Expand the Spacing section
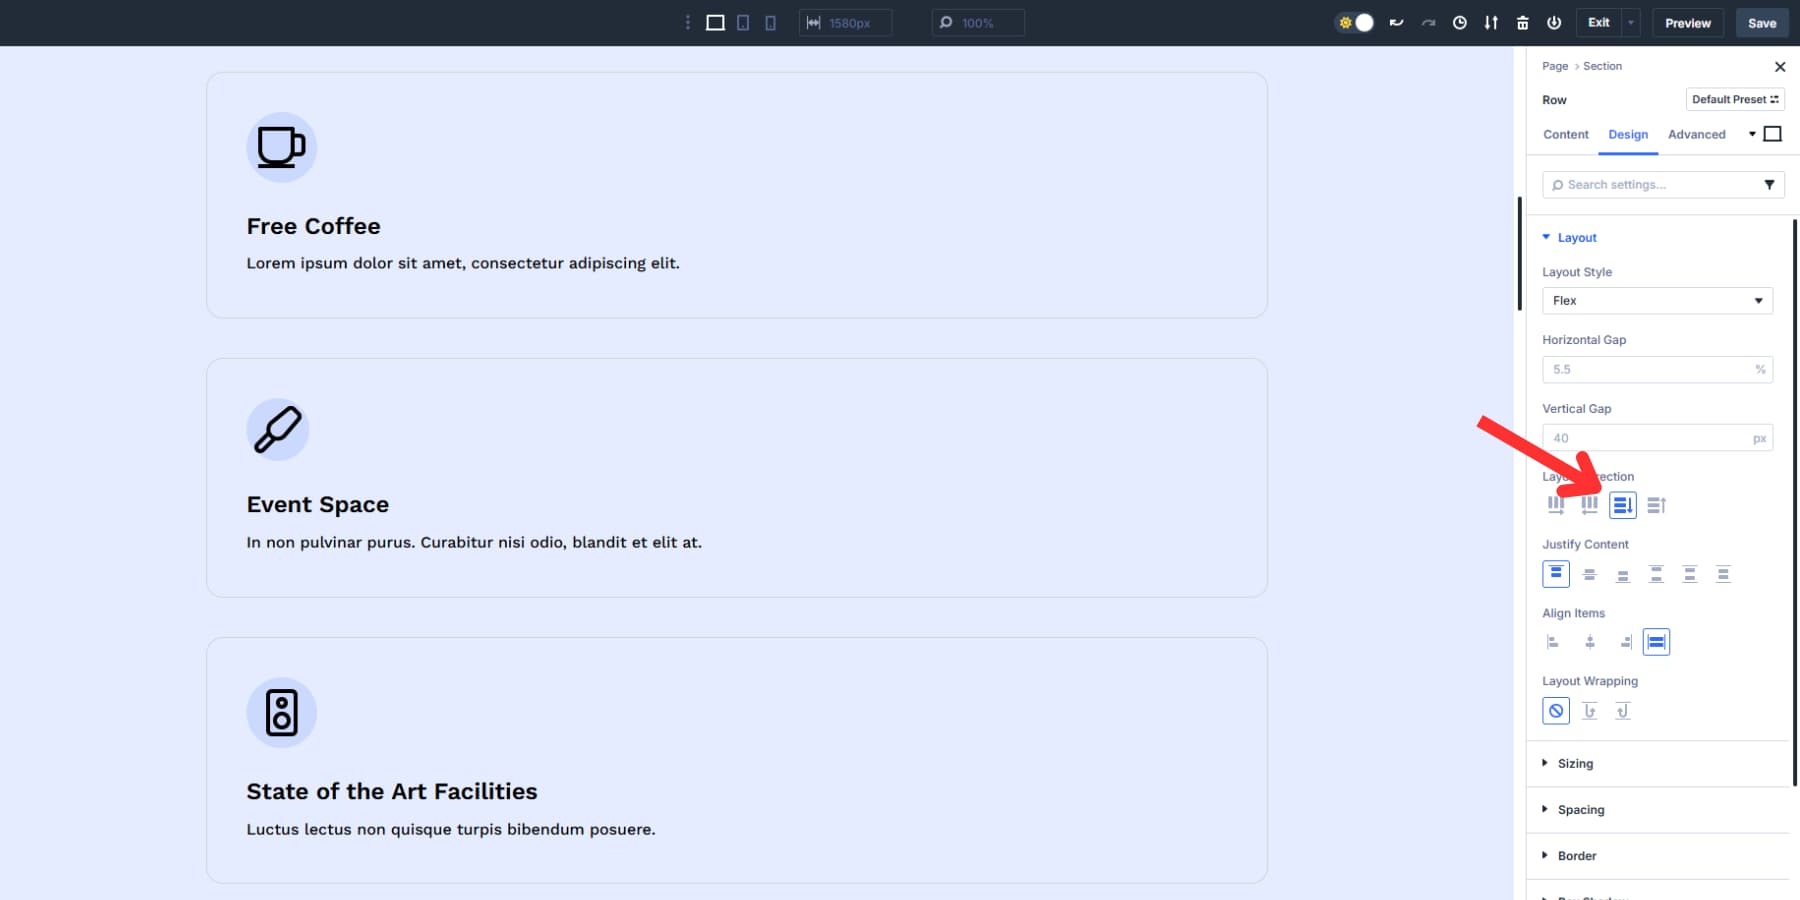This screenshot has height=900, width=1800. [1580, 810]
